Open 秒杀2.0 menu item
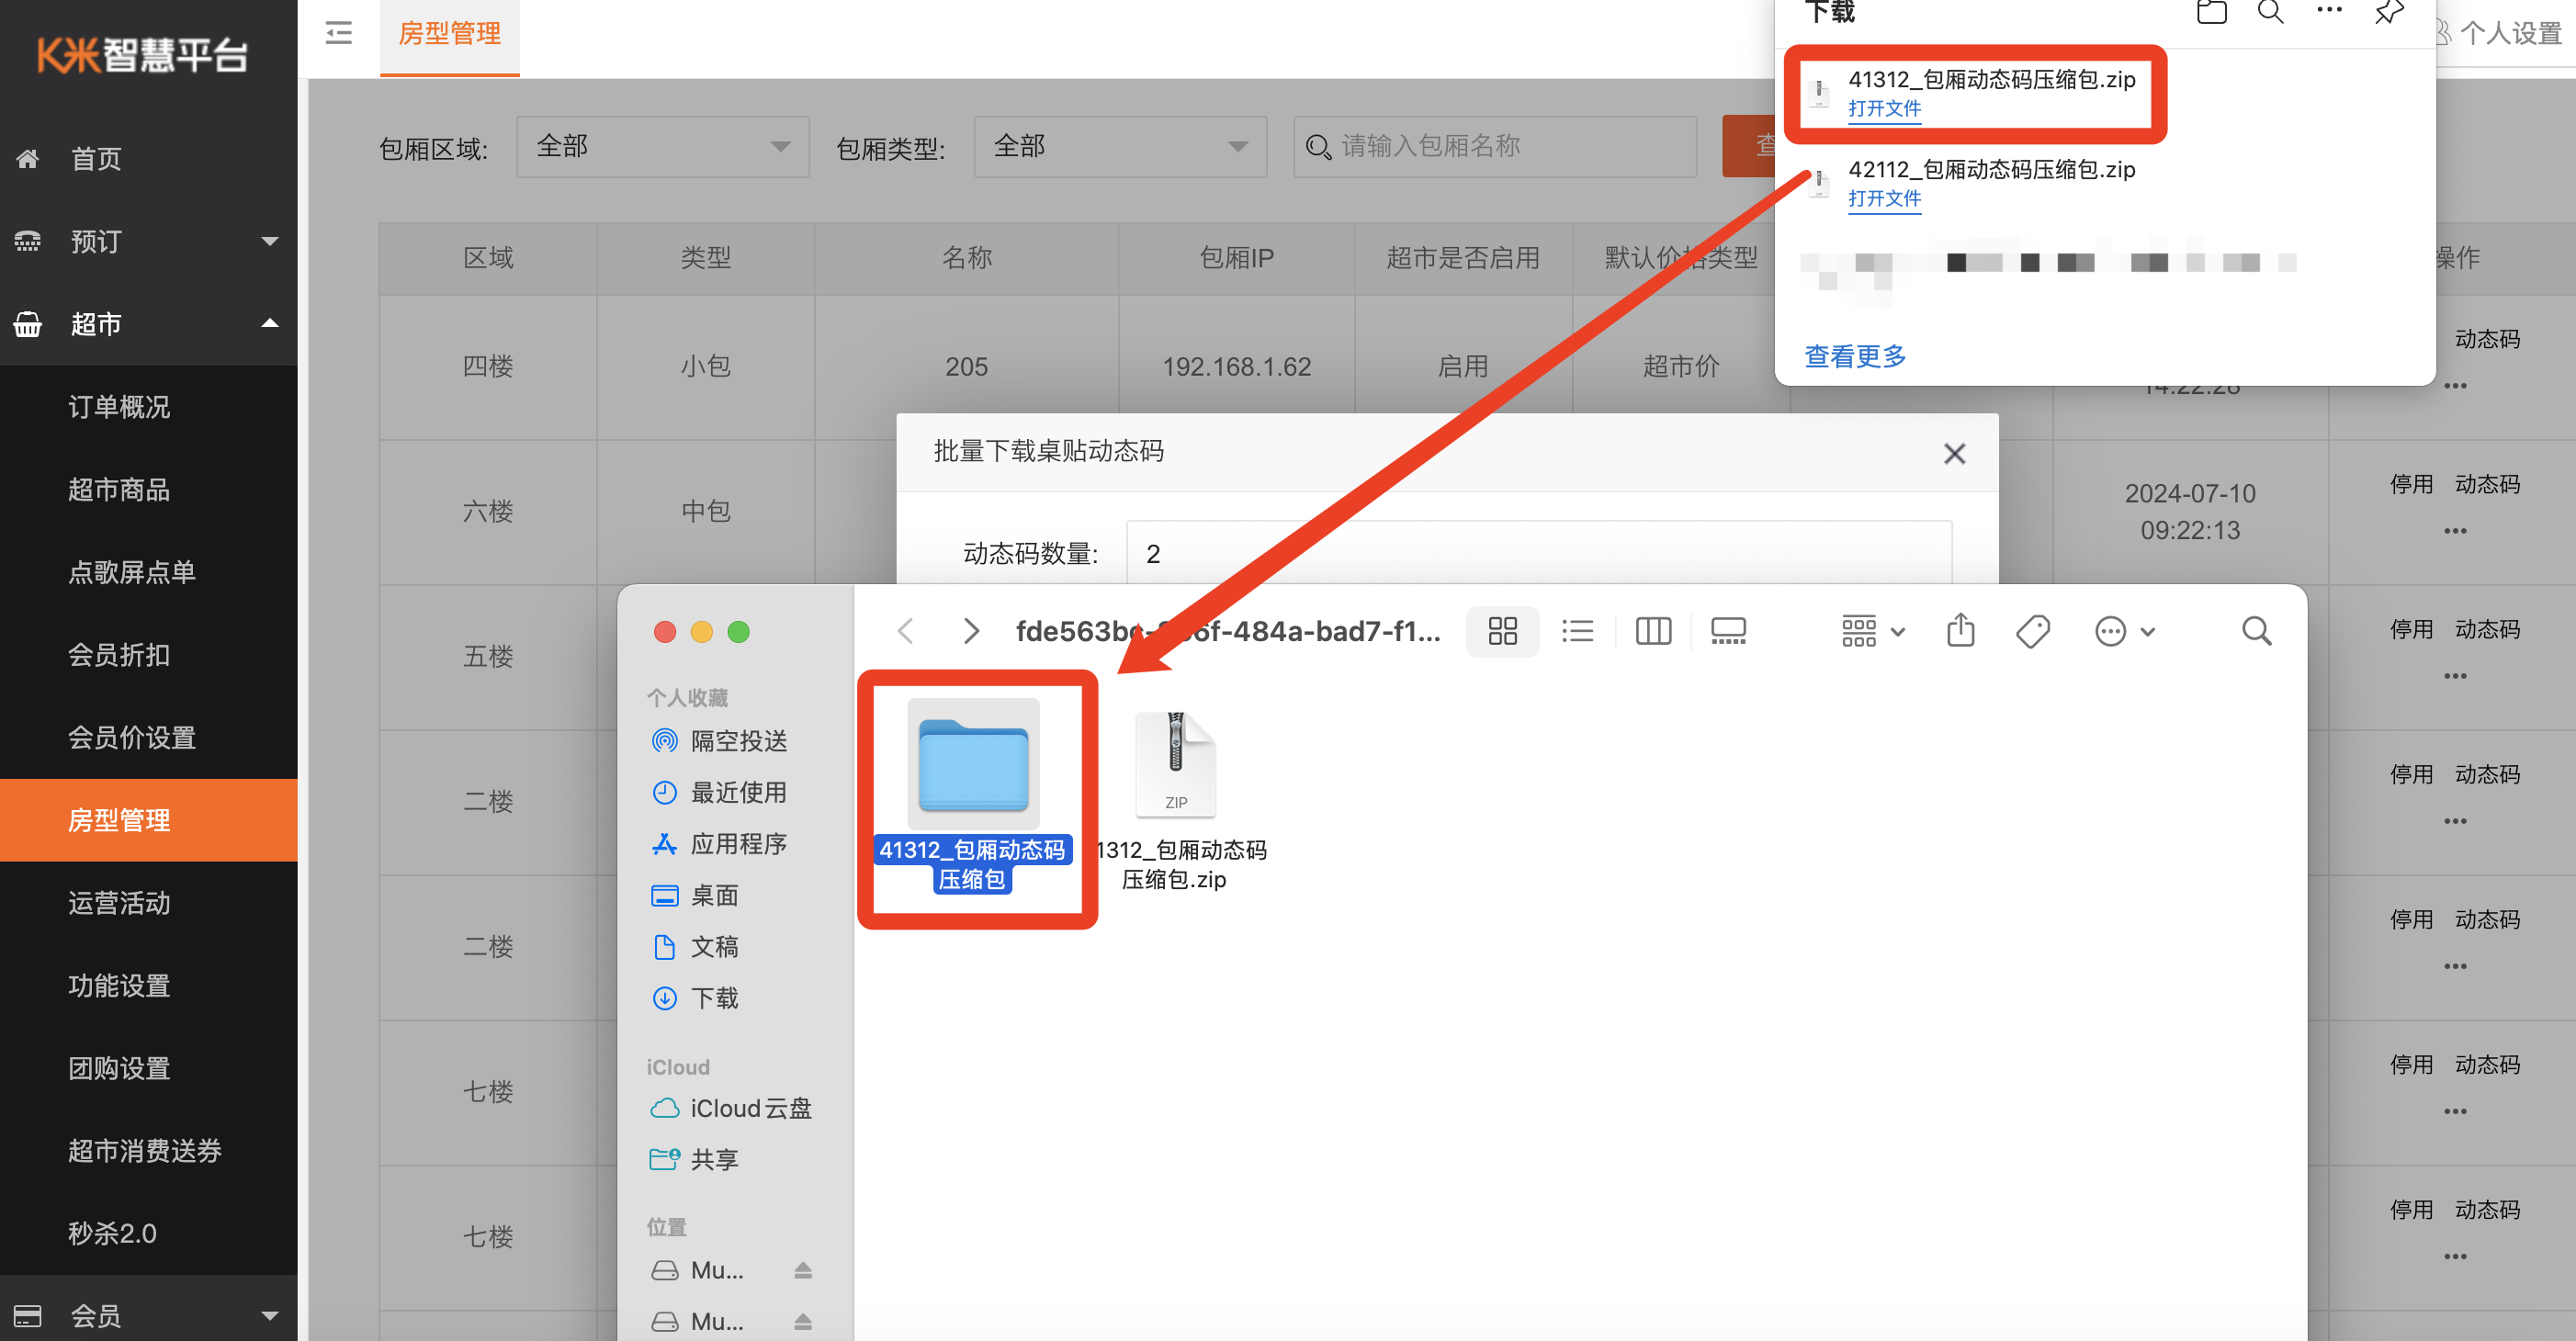The image size is (2576, 1341). [112, 1233]
